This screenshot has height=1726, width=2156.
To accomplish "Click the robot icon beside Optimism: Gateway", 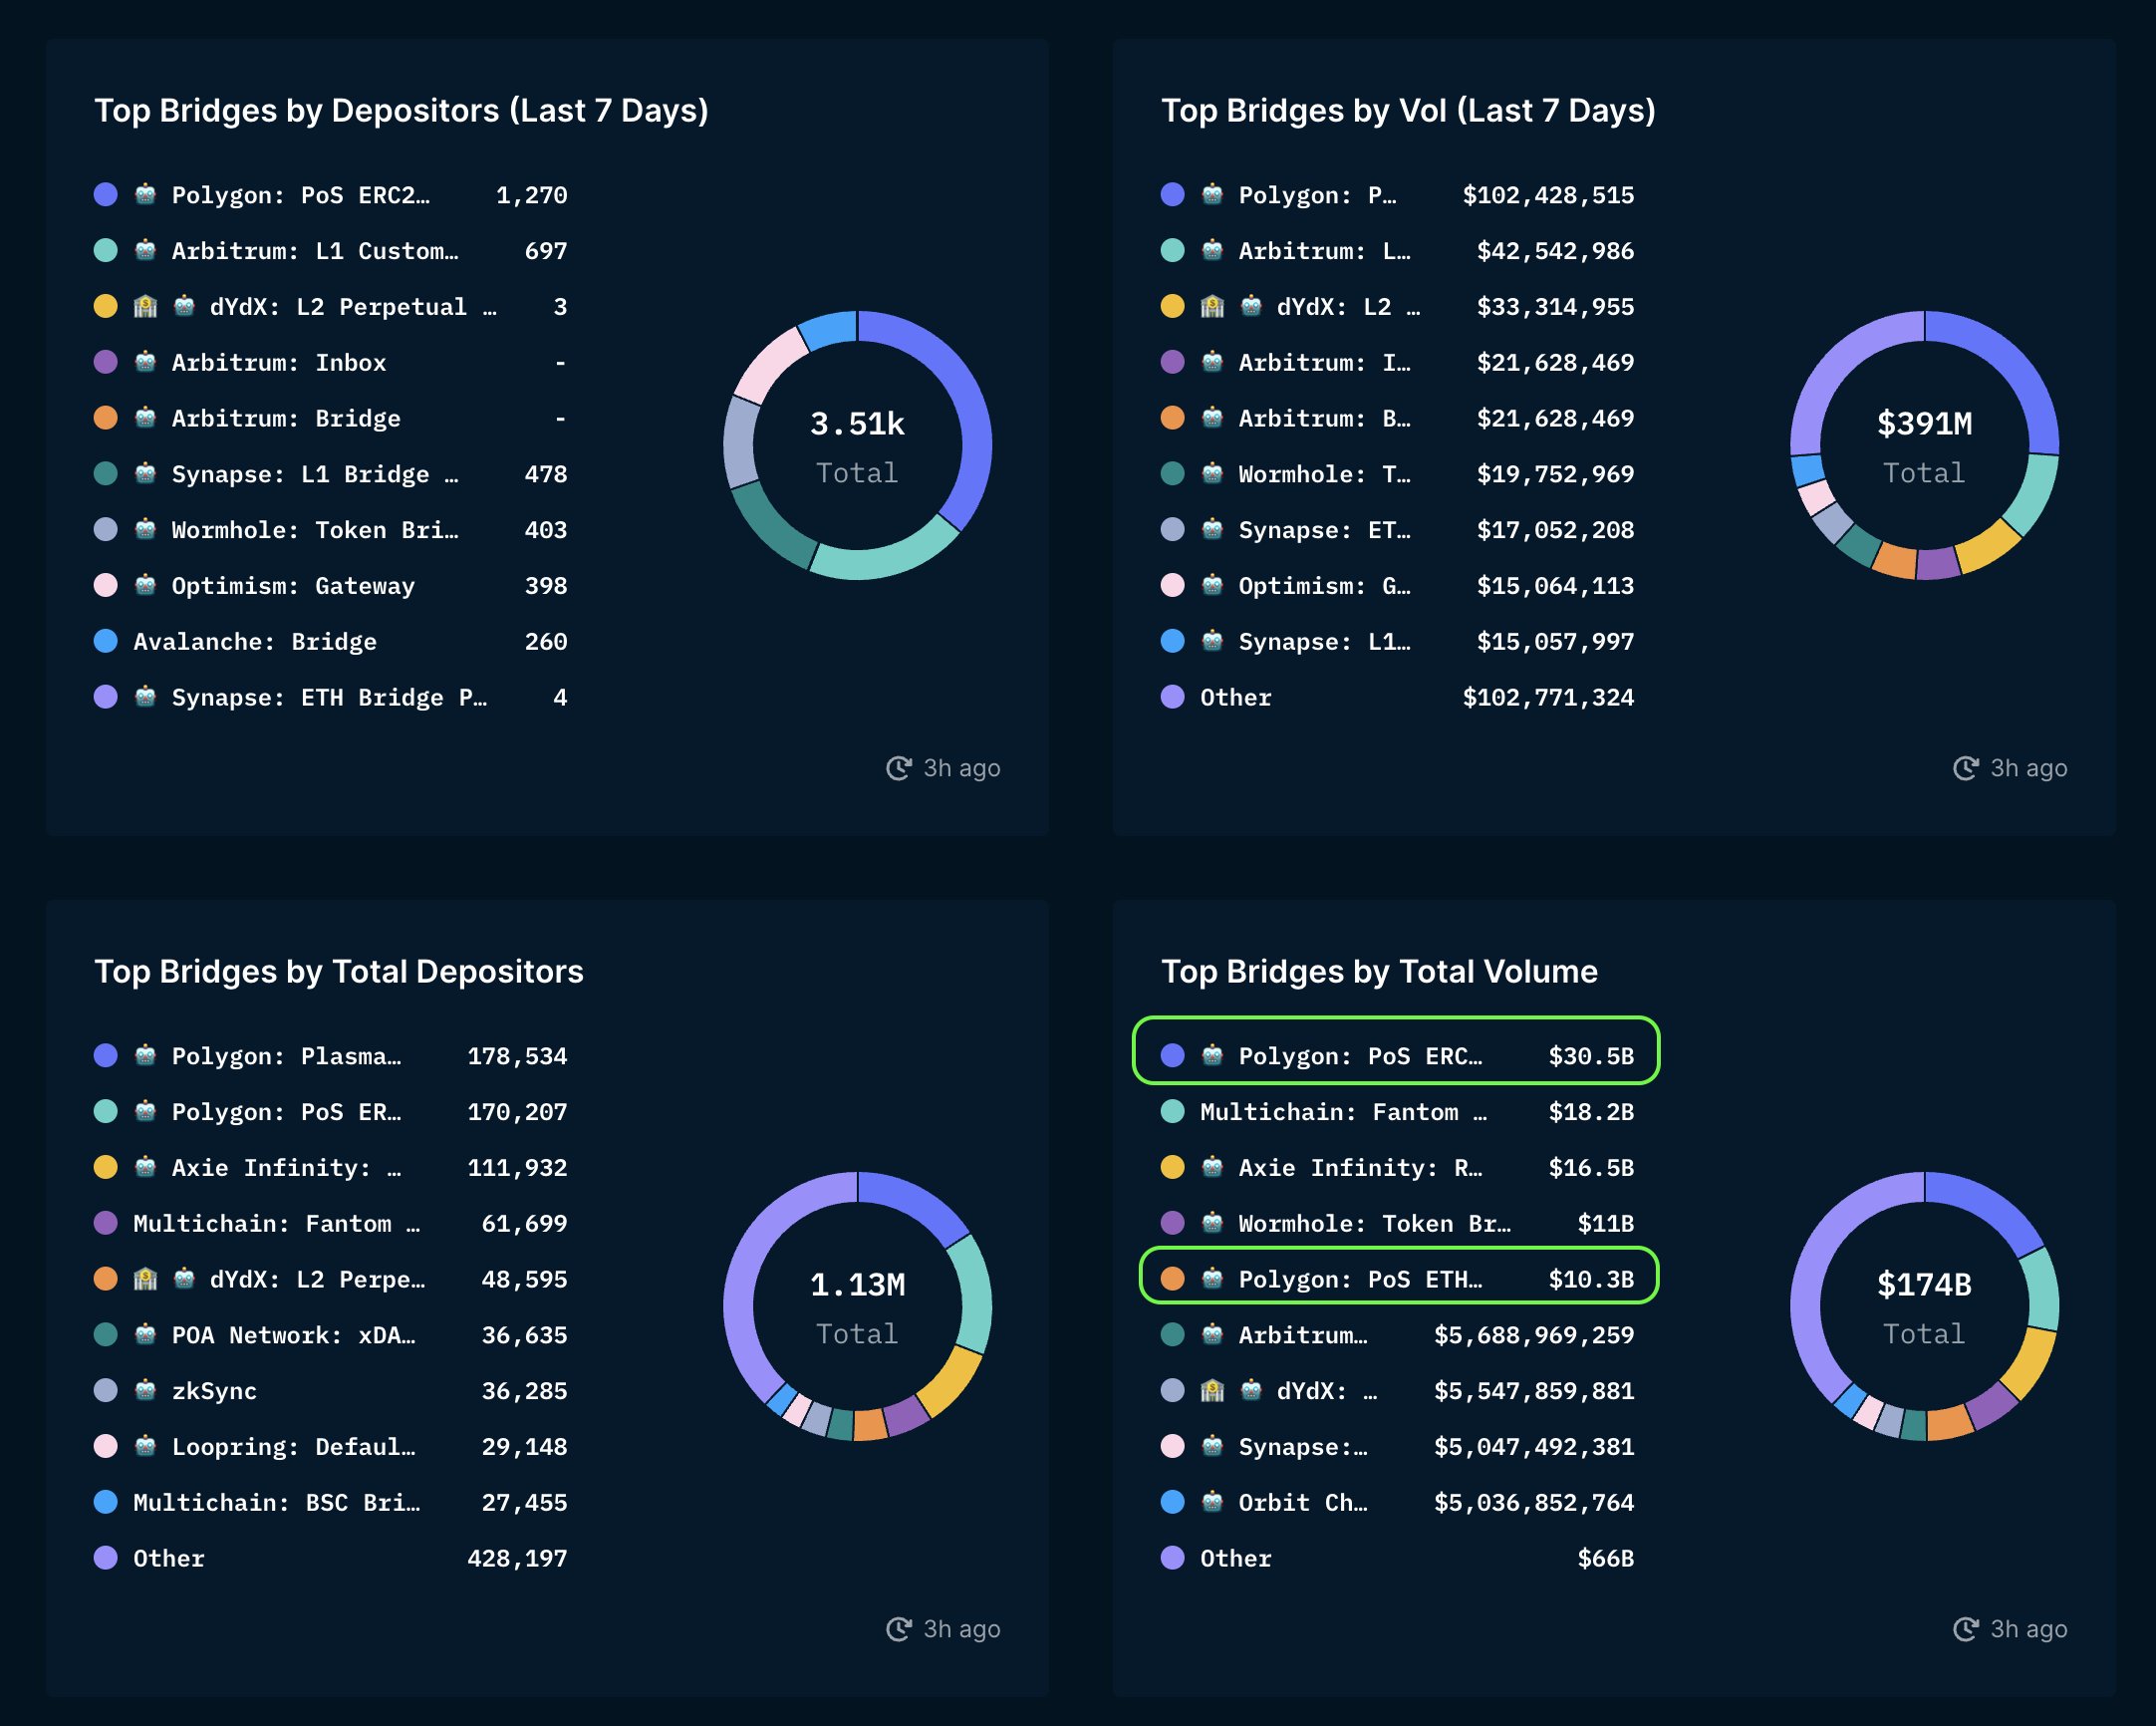I will [145, 585].
